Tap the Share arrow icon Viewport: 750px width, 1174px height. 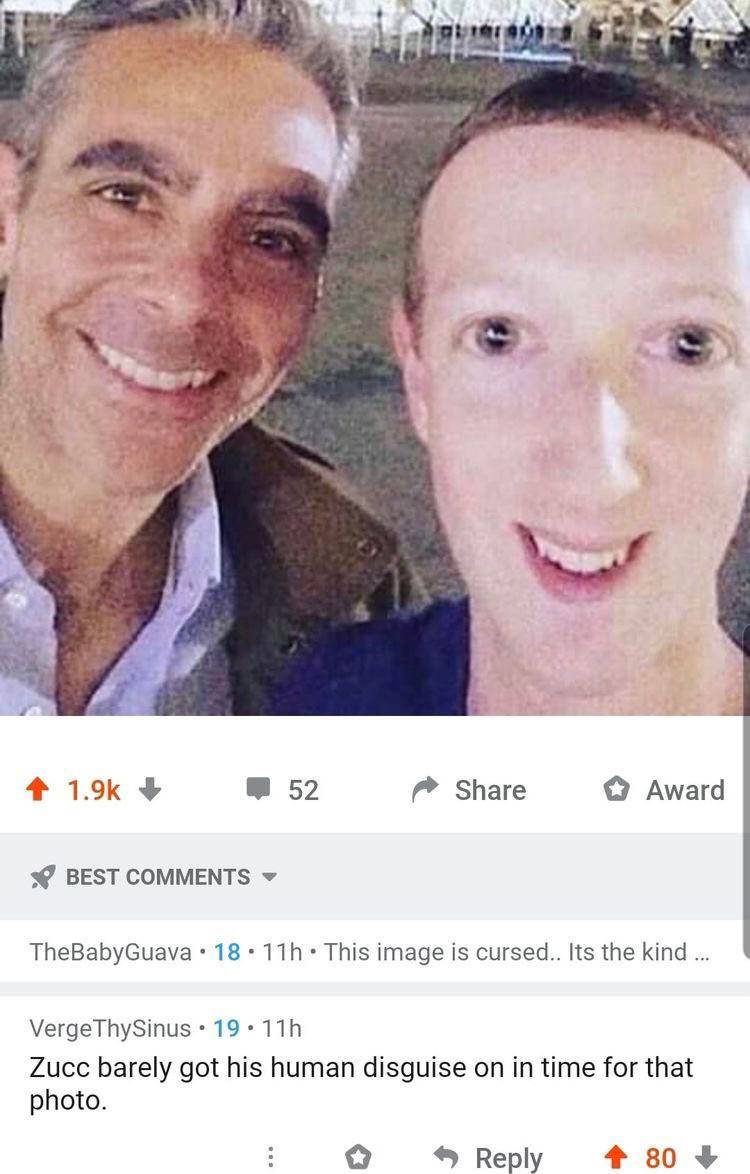click(x=424, y=789)
